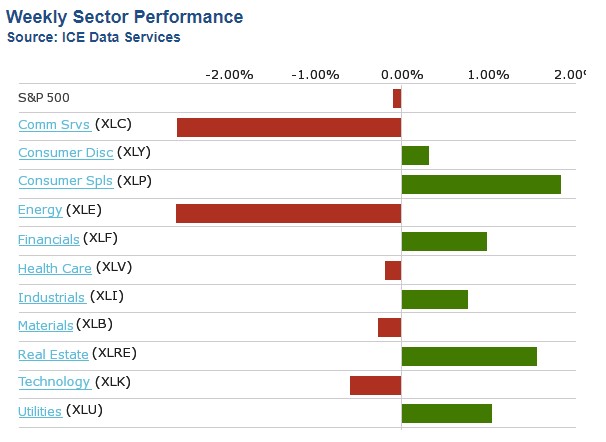The width and height of the screenshot is (606, 442).
Task: Open the Consumer Spls sector link
Action: [x=65, y=181]
